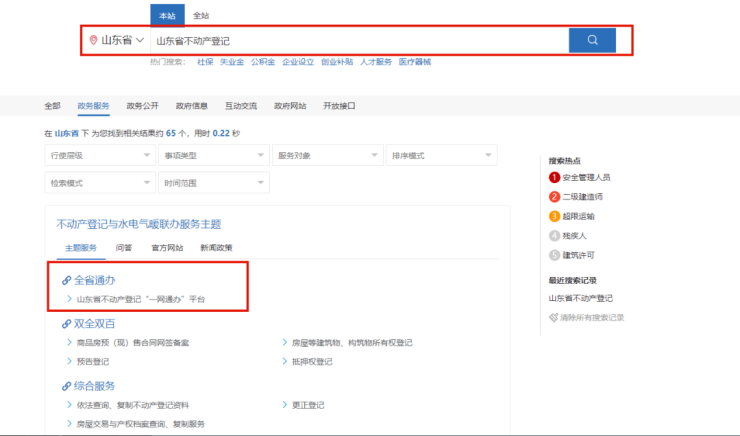
Task: Click the location pin icon beside 山东省
Action: pos(94,40)
